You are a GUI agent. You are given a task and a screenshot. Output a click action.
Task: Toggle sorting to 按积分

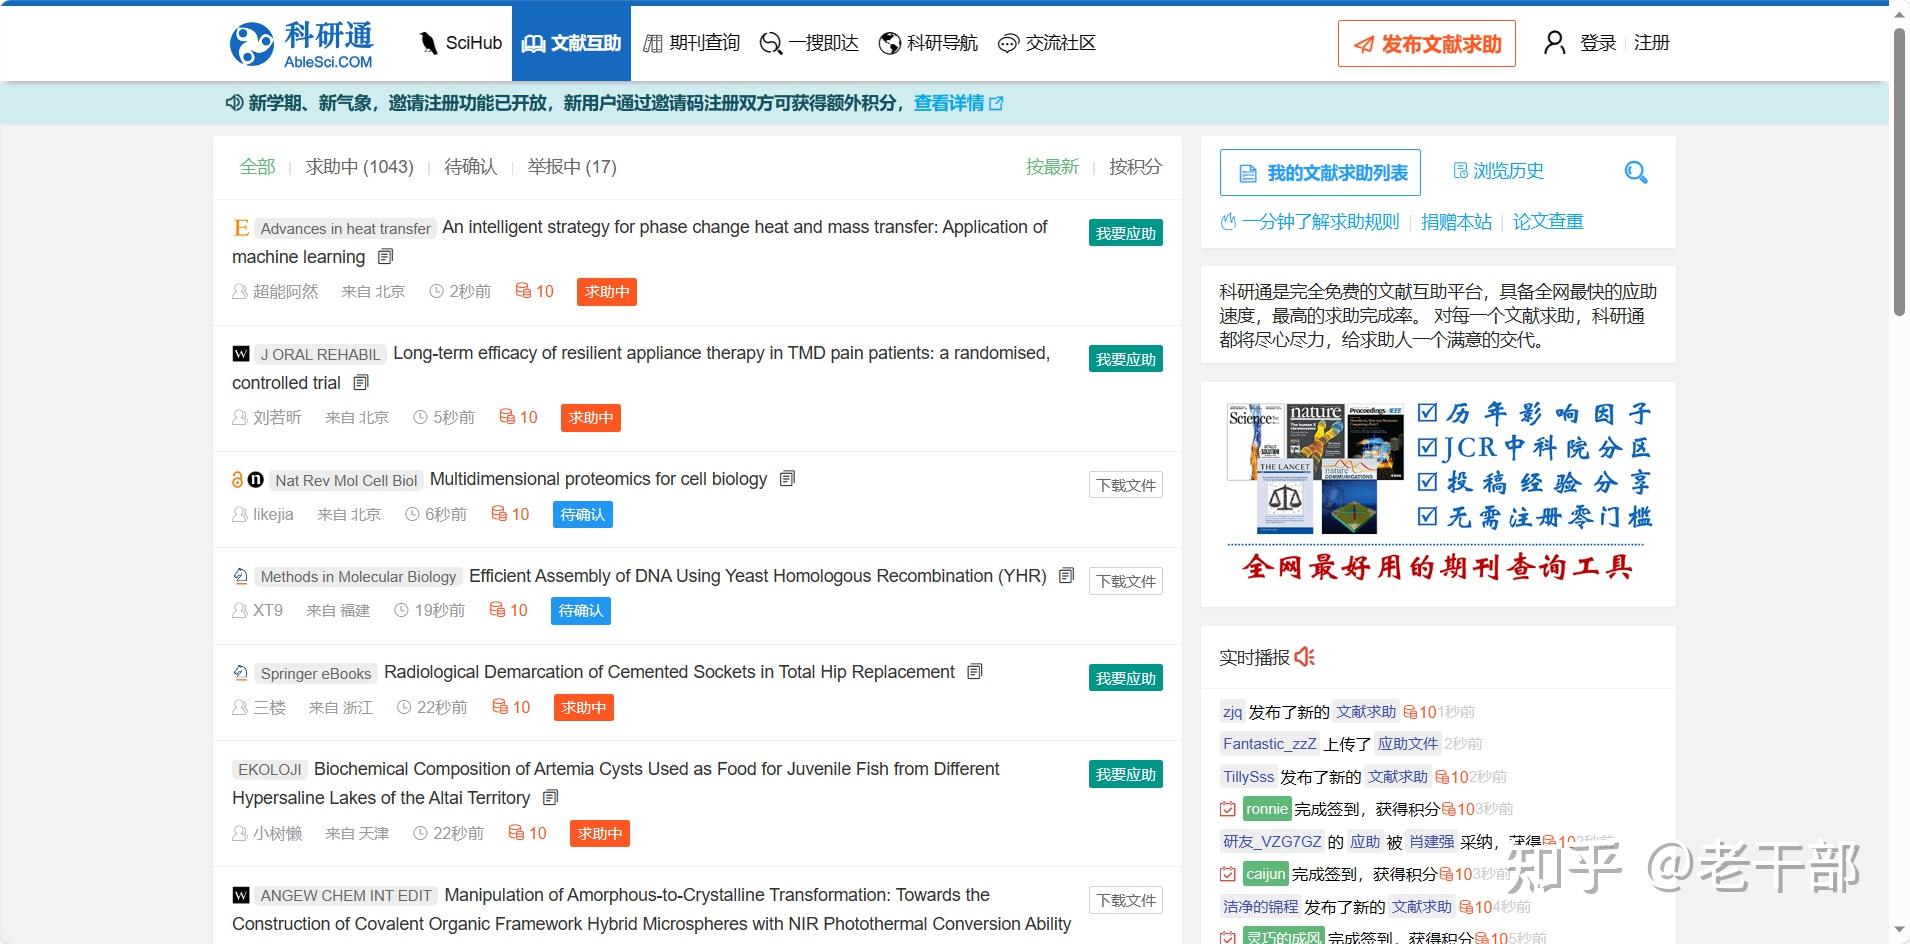tap(1135, 167)
